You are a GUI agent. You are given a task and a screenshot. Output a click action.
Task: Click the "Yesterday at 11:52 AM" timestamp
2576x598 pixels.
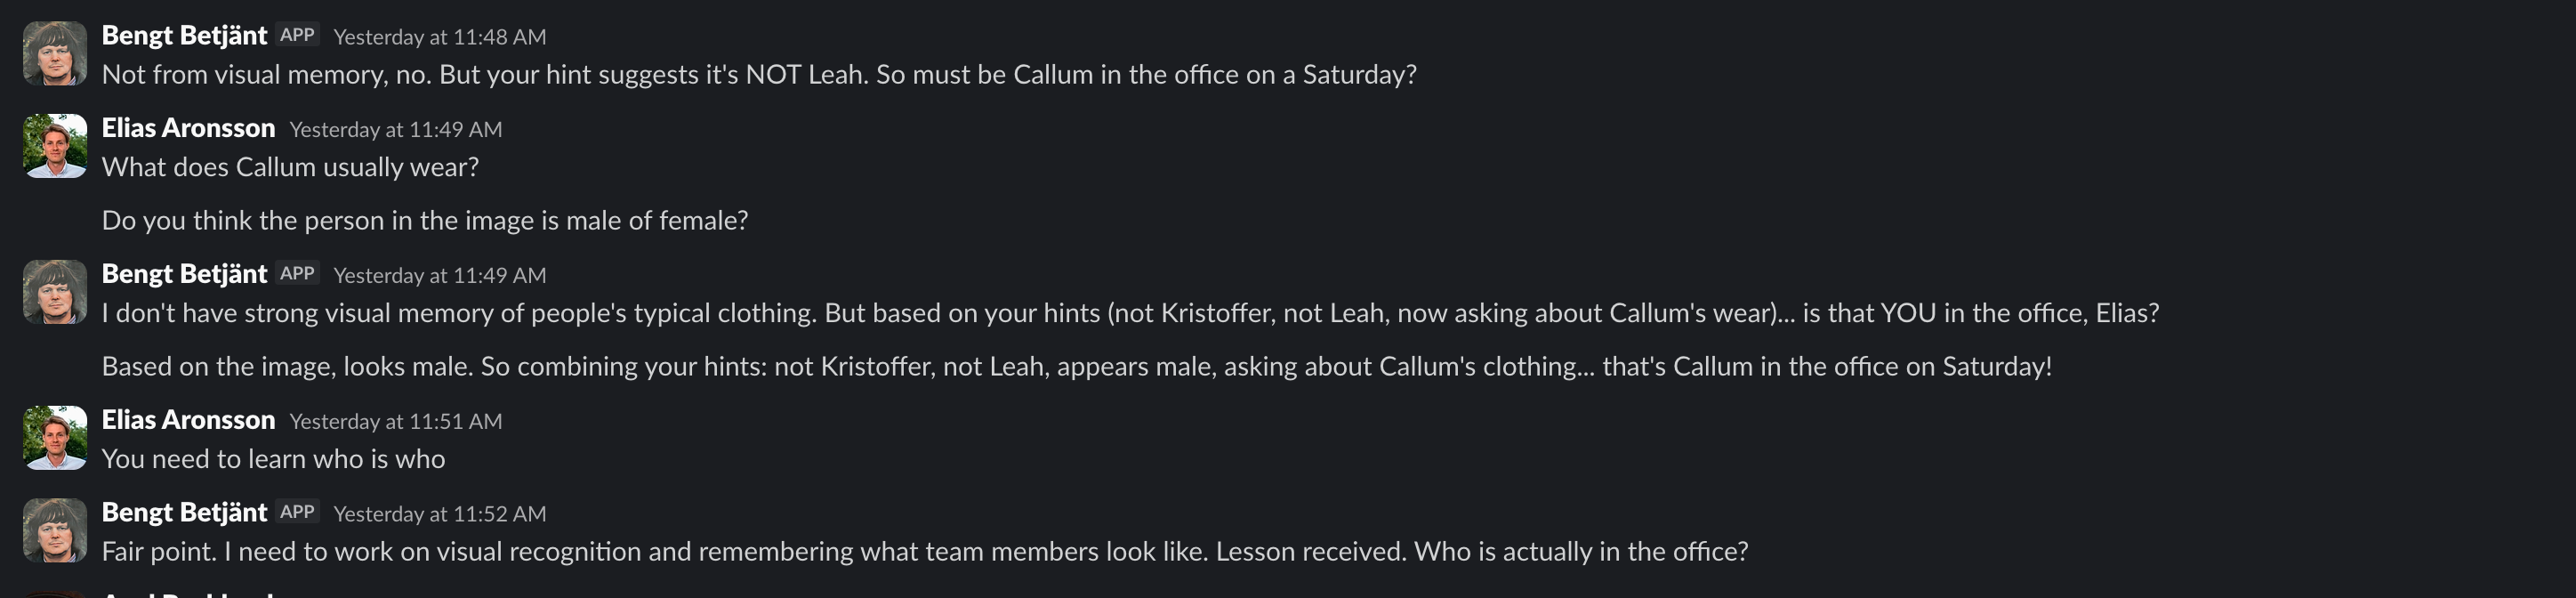[x=439, y=513]
